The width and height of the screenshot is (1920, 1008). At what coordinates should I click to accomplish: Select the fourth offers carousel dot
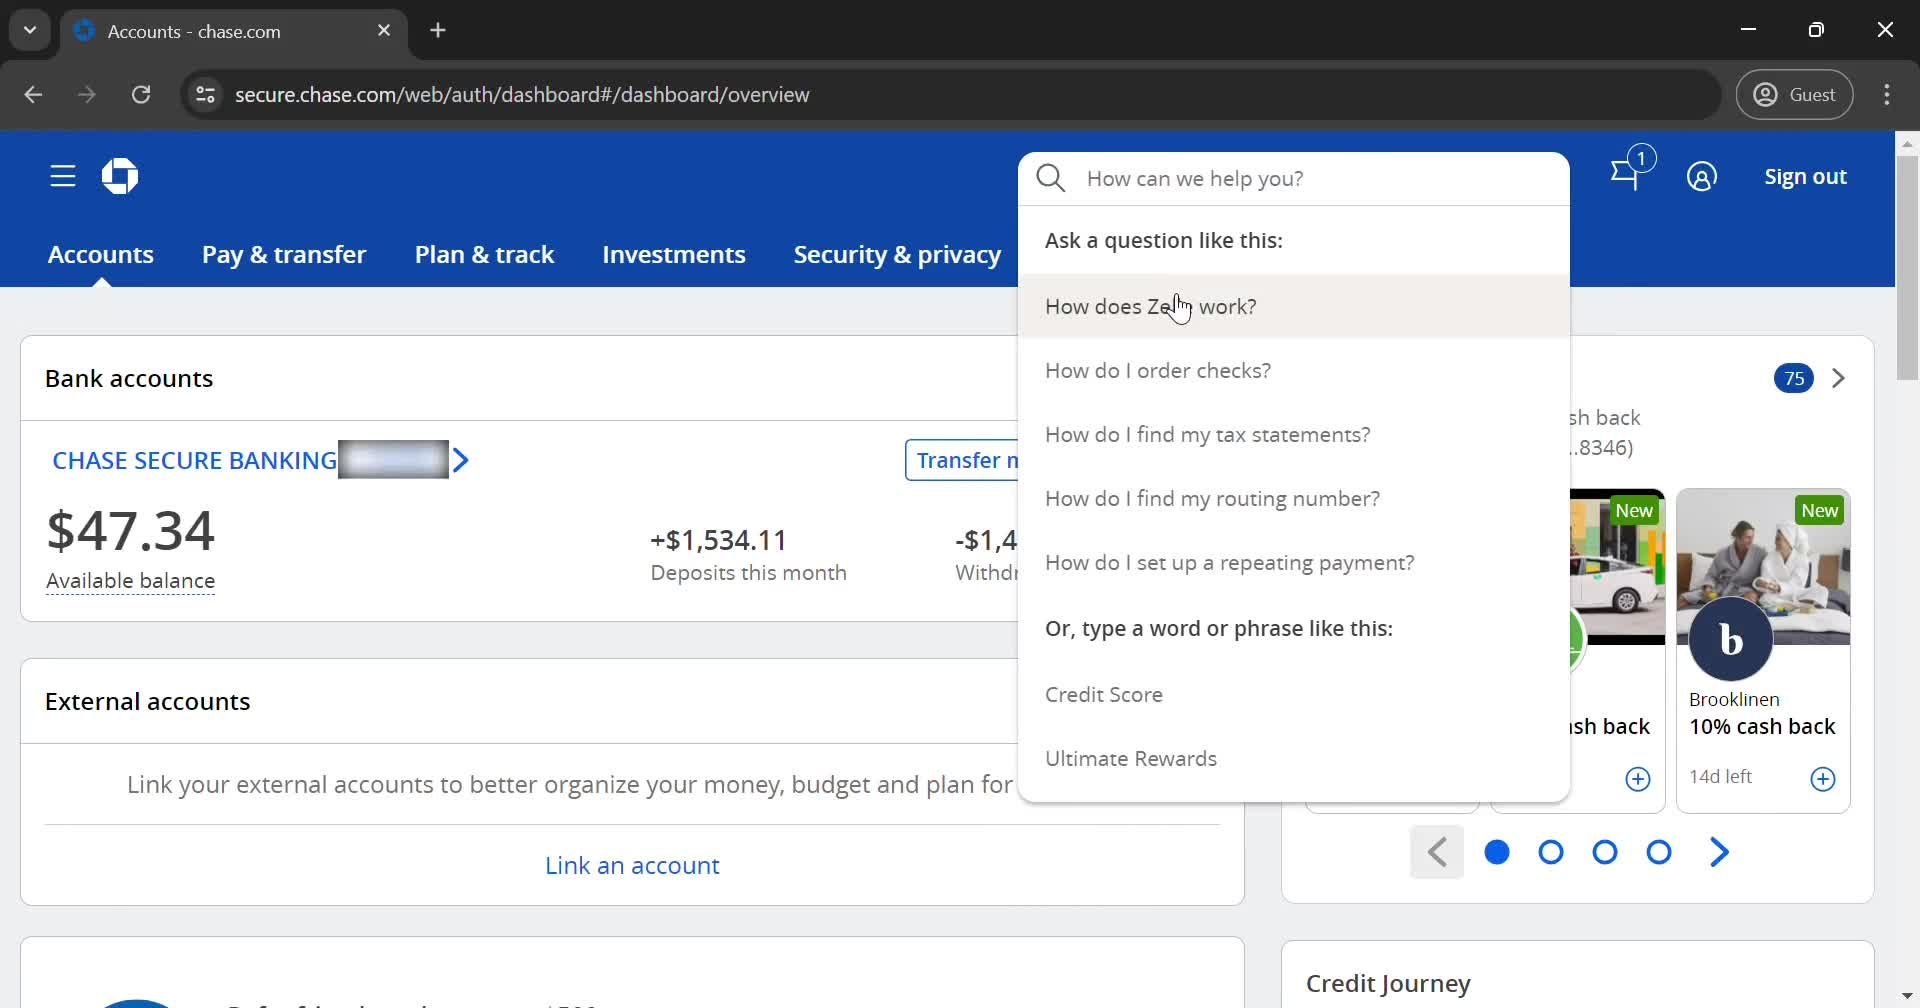click(1659, 852)
